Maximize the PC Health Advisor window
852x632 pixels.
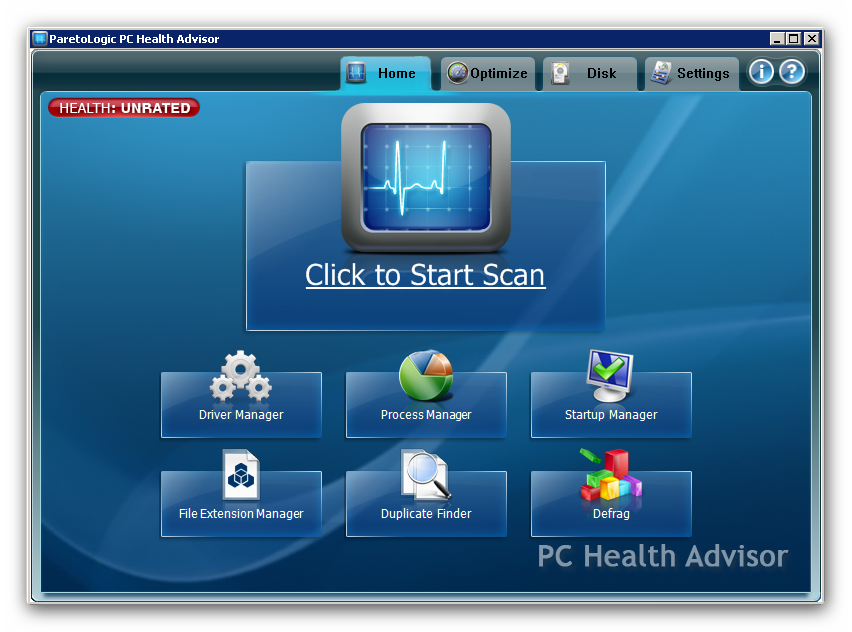pos(793,39)
